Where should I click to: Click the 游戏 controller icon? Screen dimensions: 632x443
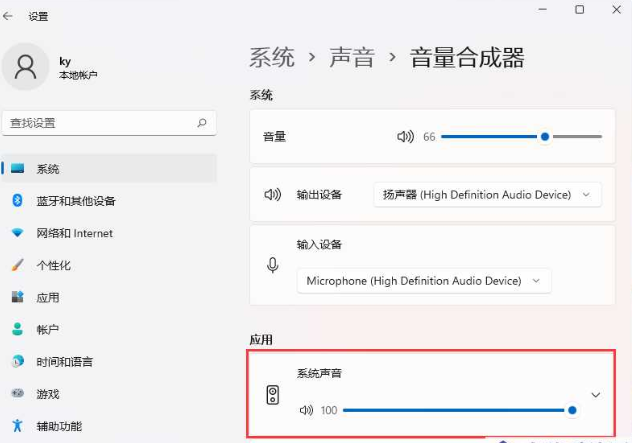pos(17,393)
